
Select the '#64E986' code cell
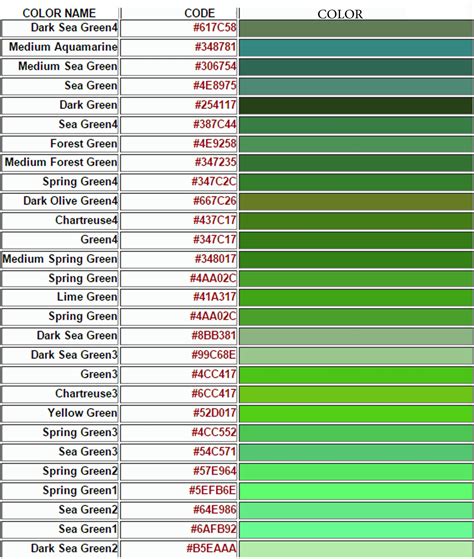tap(179, 510)
